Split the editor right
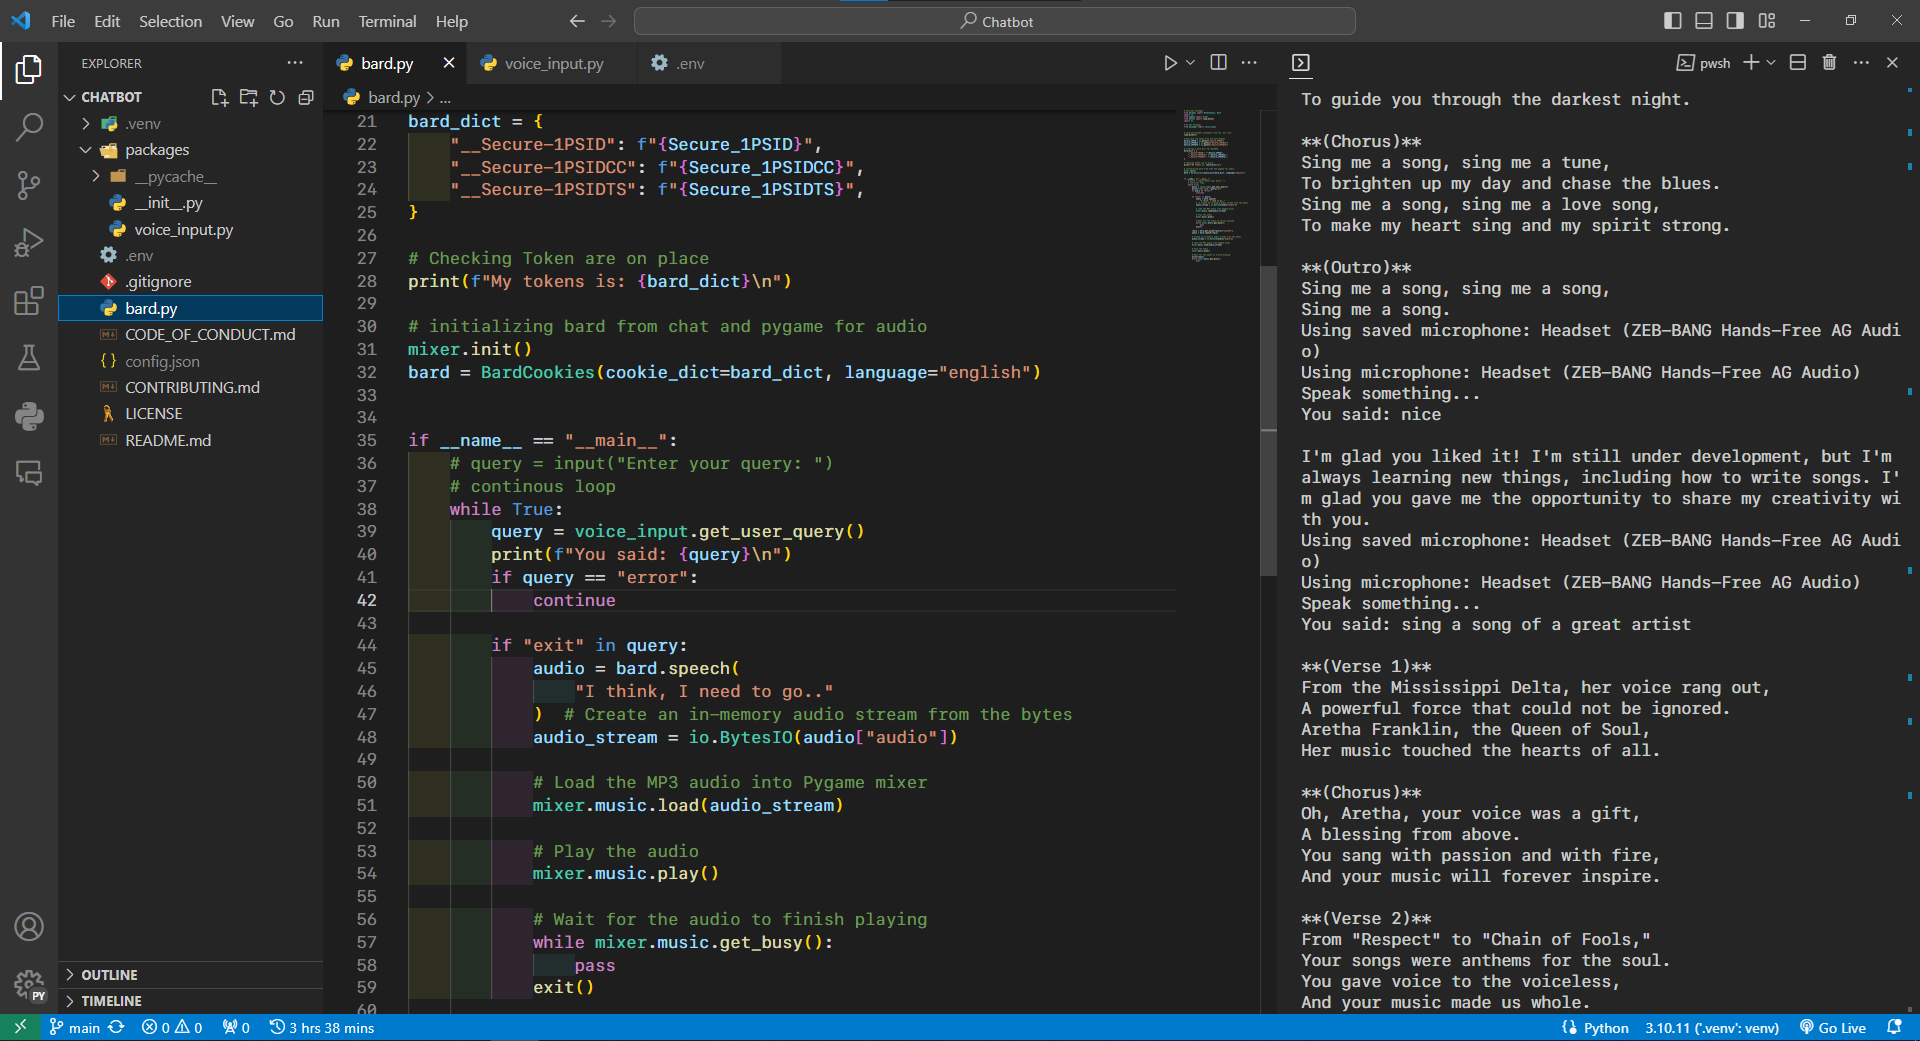The height and width of the screenshot is (1041, 1920). coord(1218,63)
